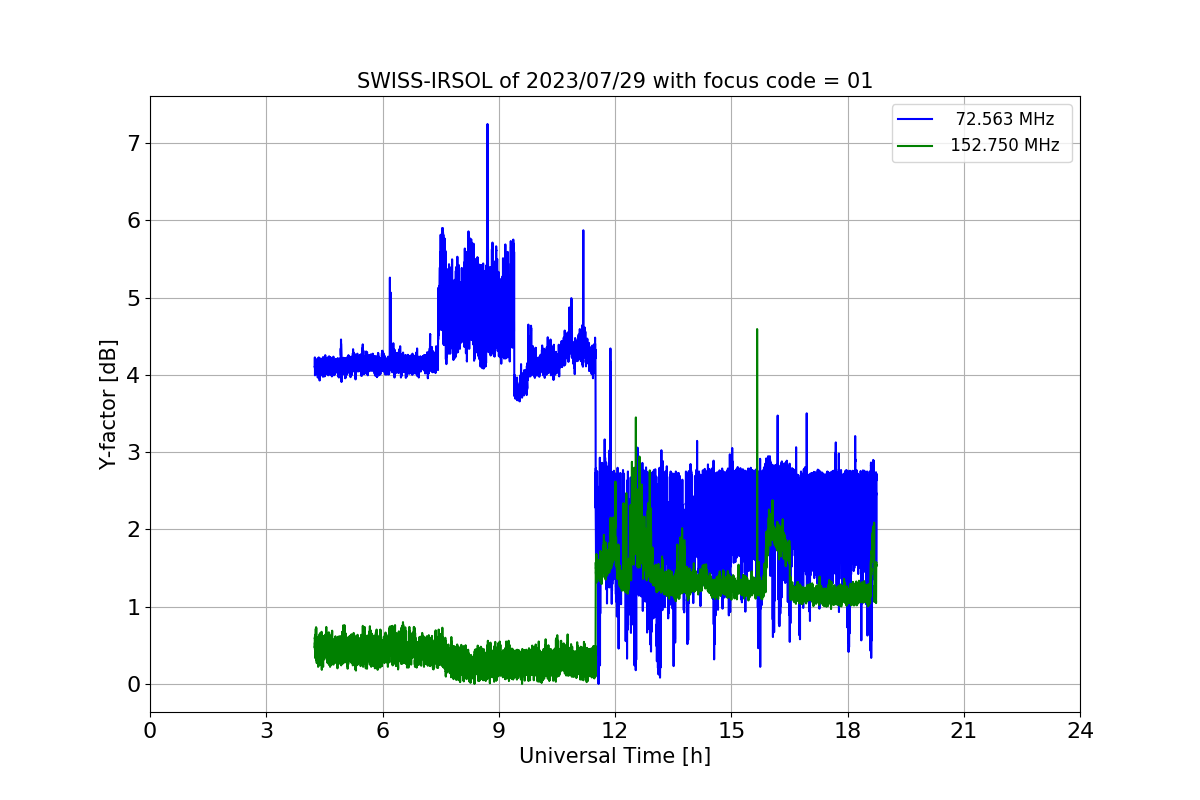Click the Y-factor [dB] axis label
The width and height of the screenshot is (1200, 800).
pyautogui.click(x=108, y=404)
